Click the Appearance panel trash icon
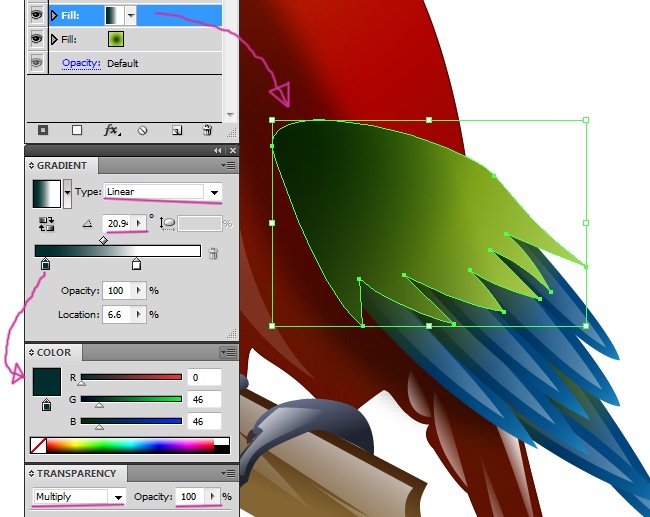This screenshot has height=517, width=650. (207, 130)
